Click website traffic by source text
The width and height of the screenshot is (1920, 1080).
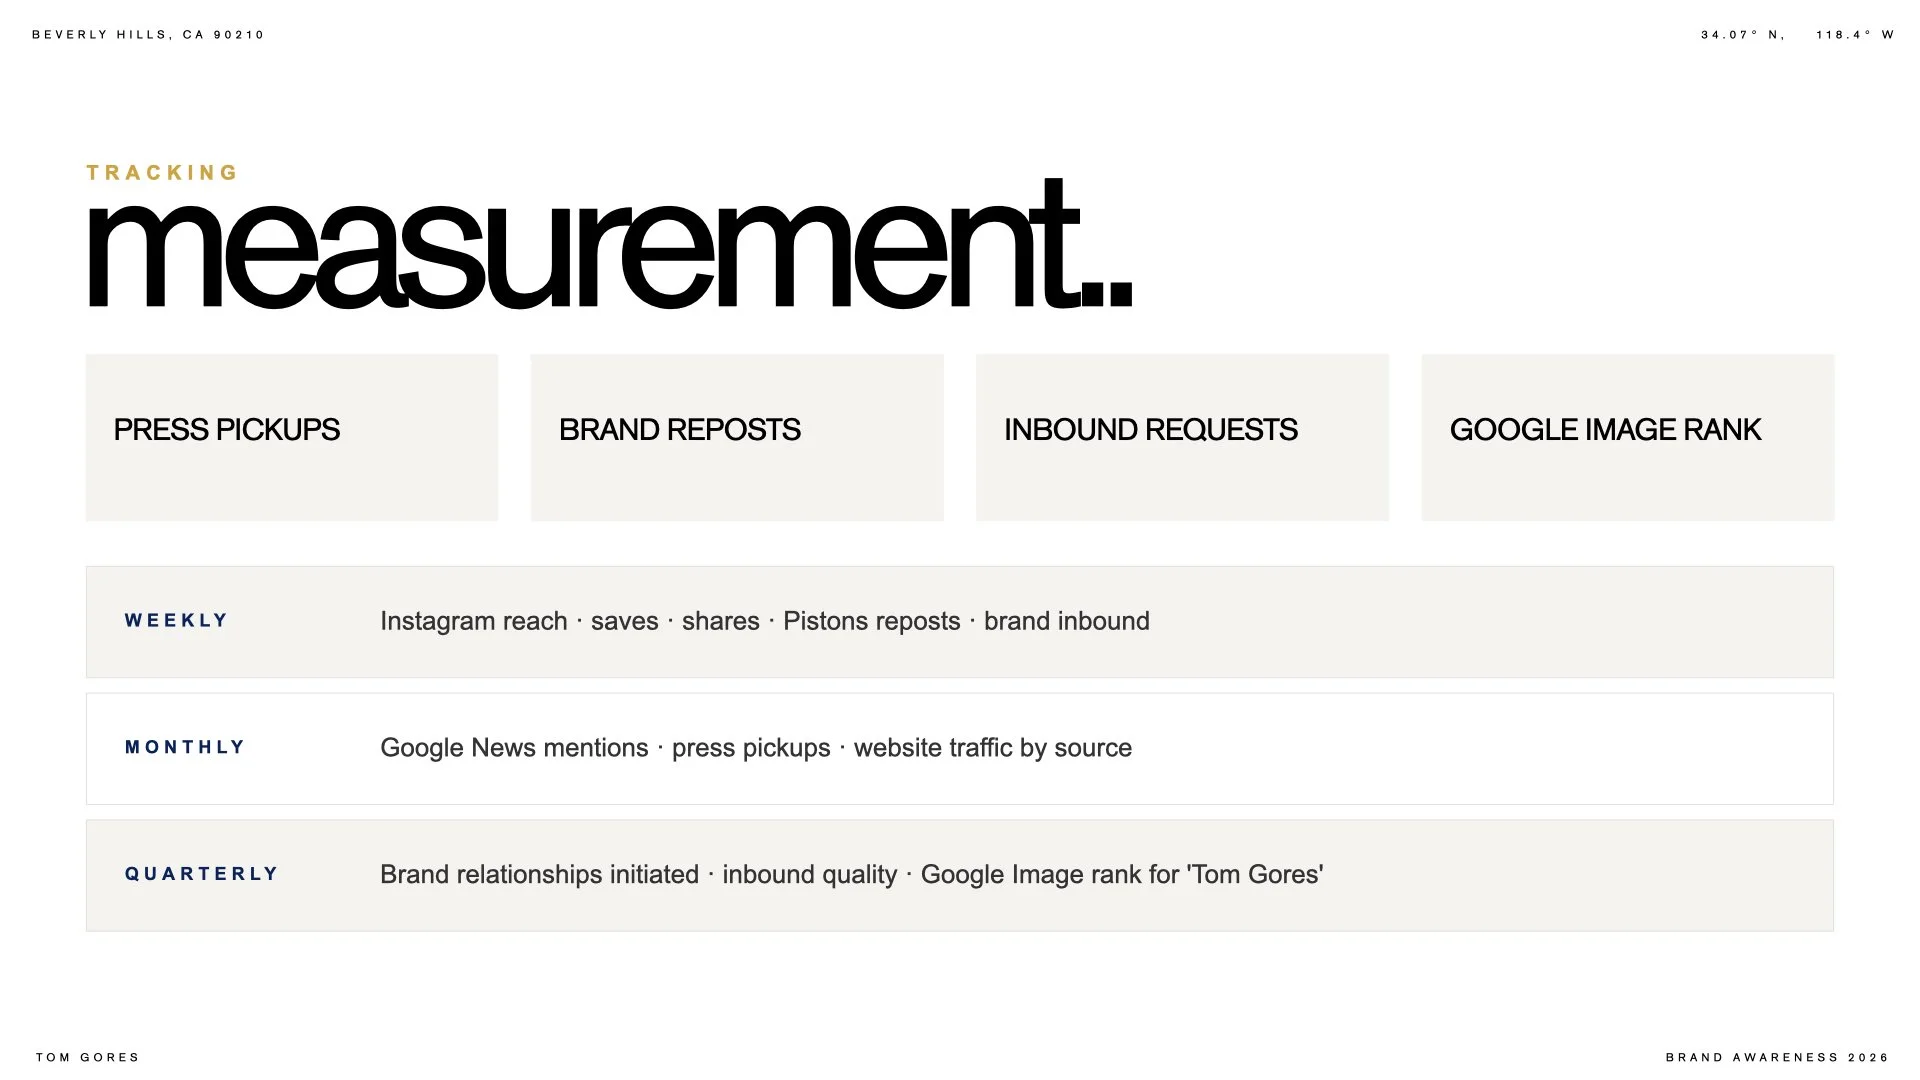[x=993, y=748]
